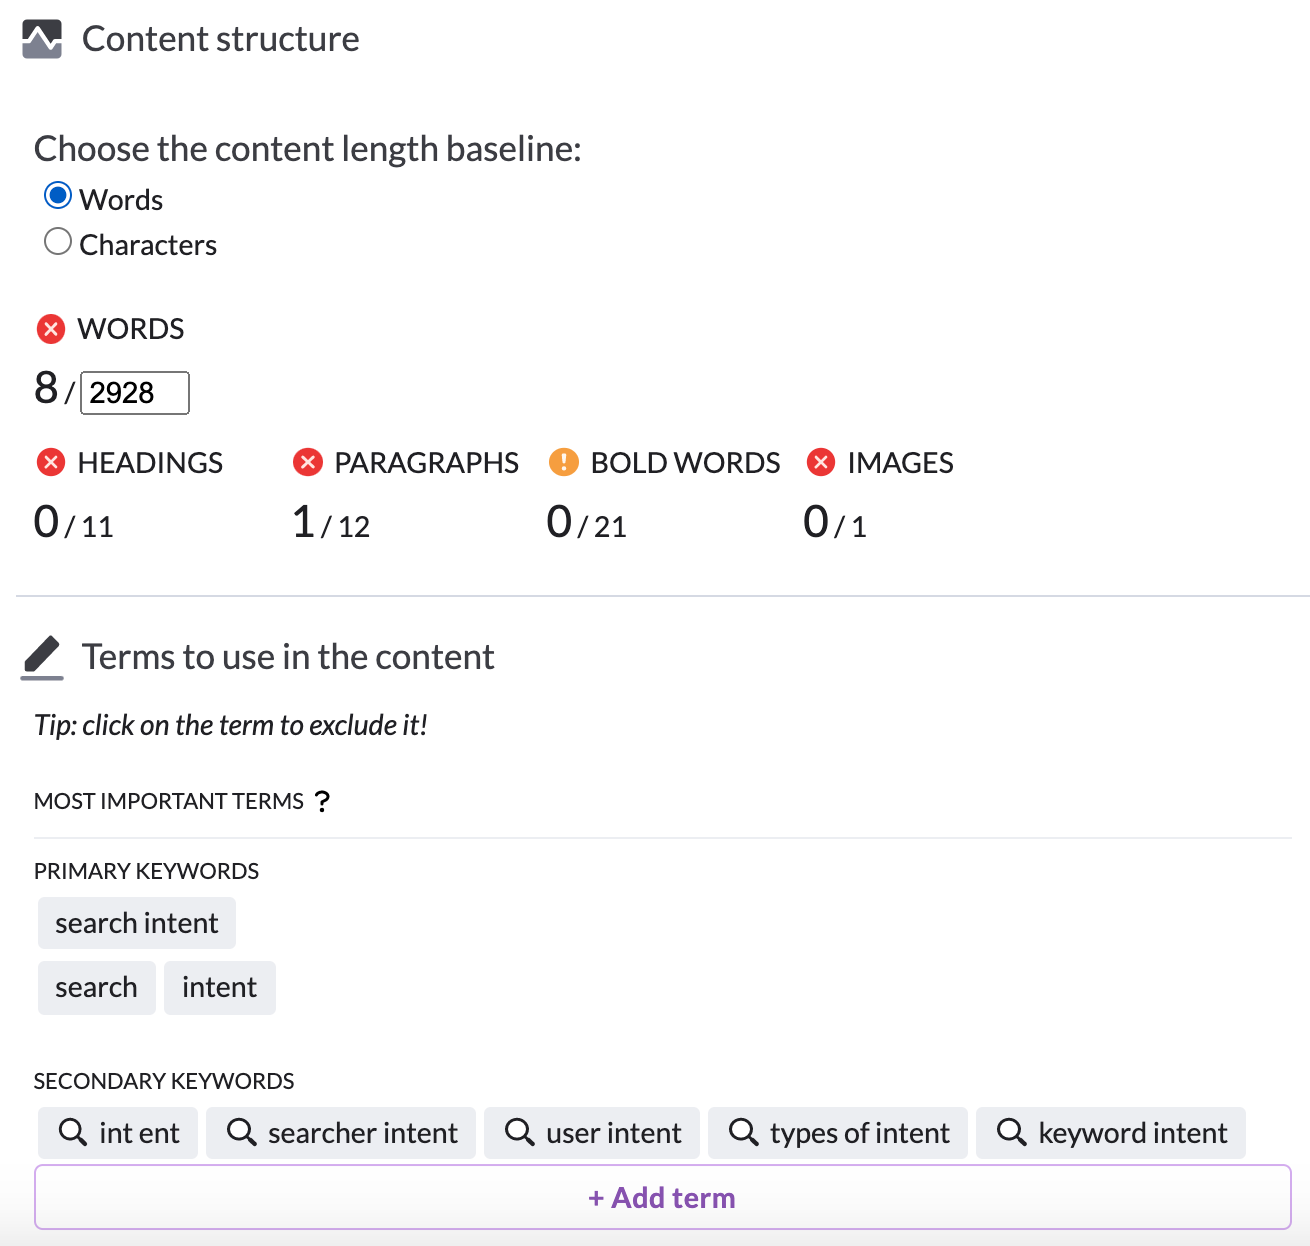Click the search icon on types of intent chip
The height and width of the screenshot is (1246, 1310).
[x=744, y=1132]
